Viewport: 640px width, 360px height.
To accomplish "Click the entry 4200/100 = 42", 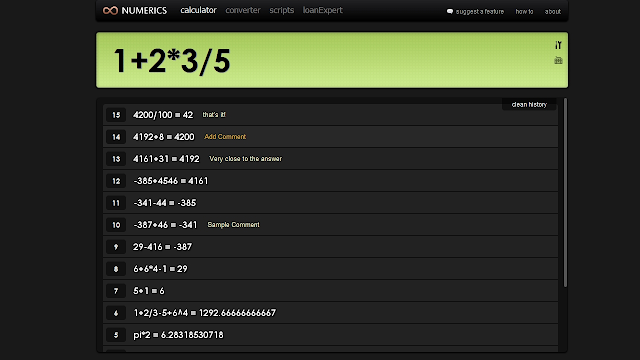I will 163,115.
